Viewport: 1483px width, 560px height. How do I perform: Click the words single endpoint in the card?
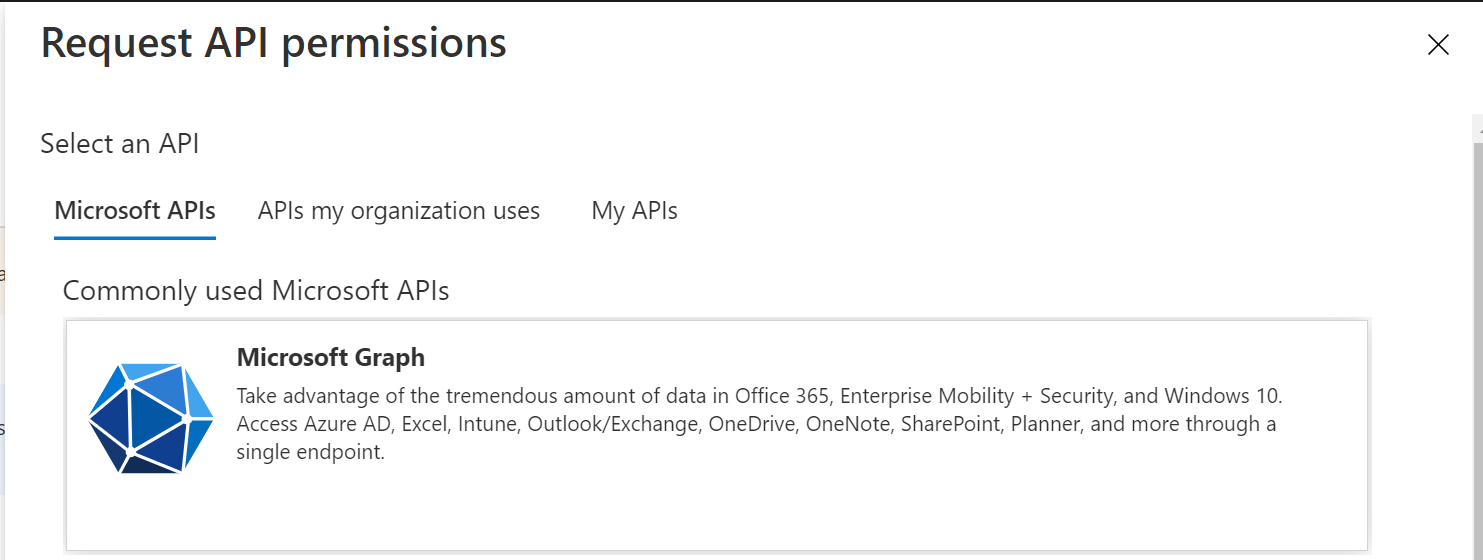[310, 452]
